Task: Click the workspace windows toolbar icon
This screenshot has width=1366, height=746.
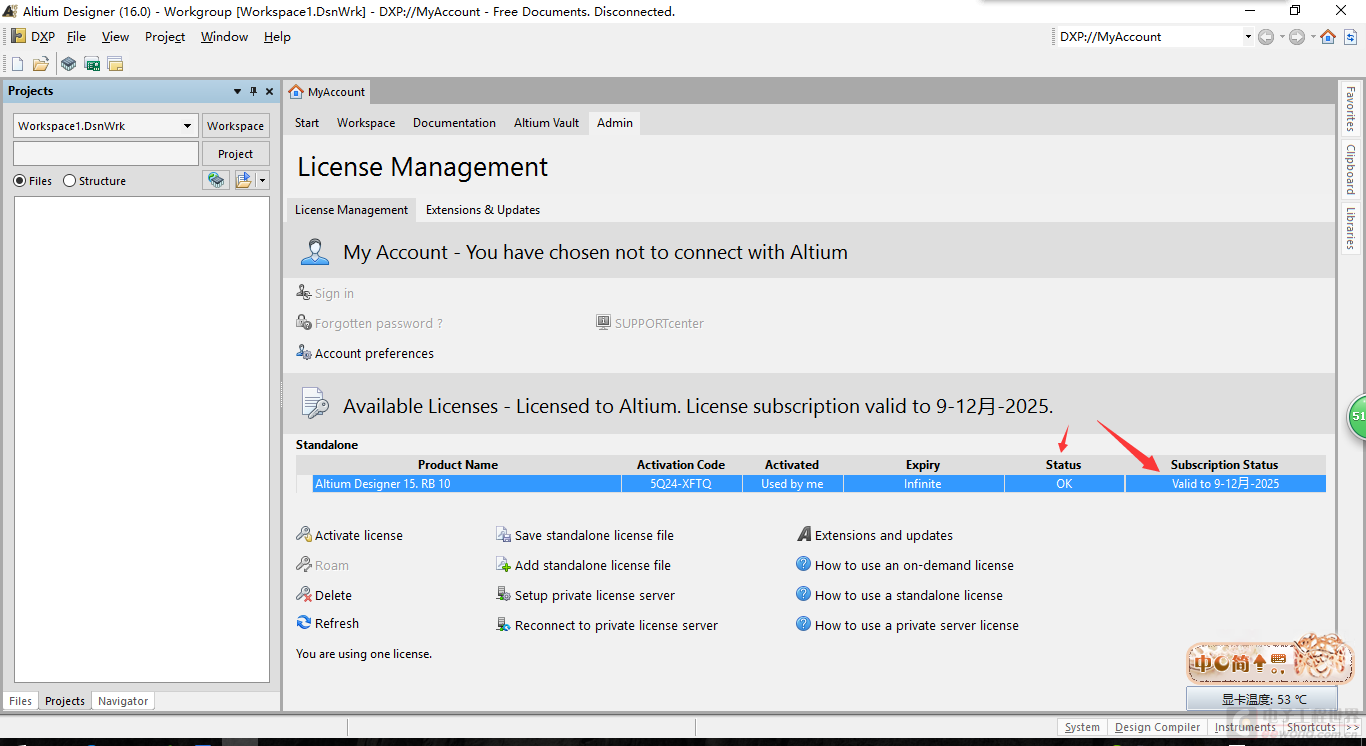Action: tap(115, 64)
